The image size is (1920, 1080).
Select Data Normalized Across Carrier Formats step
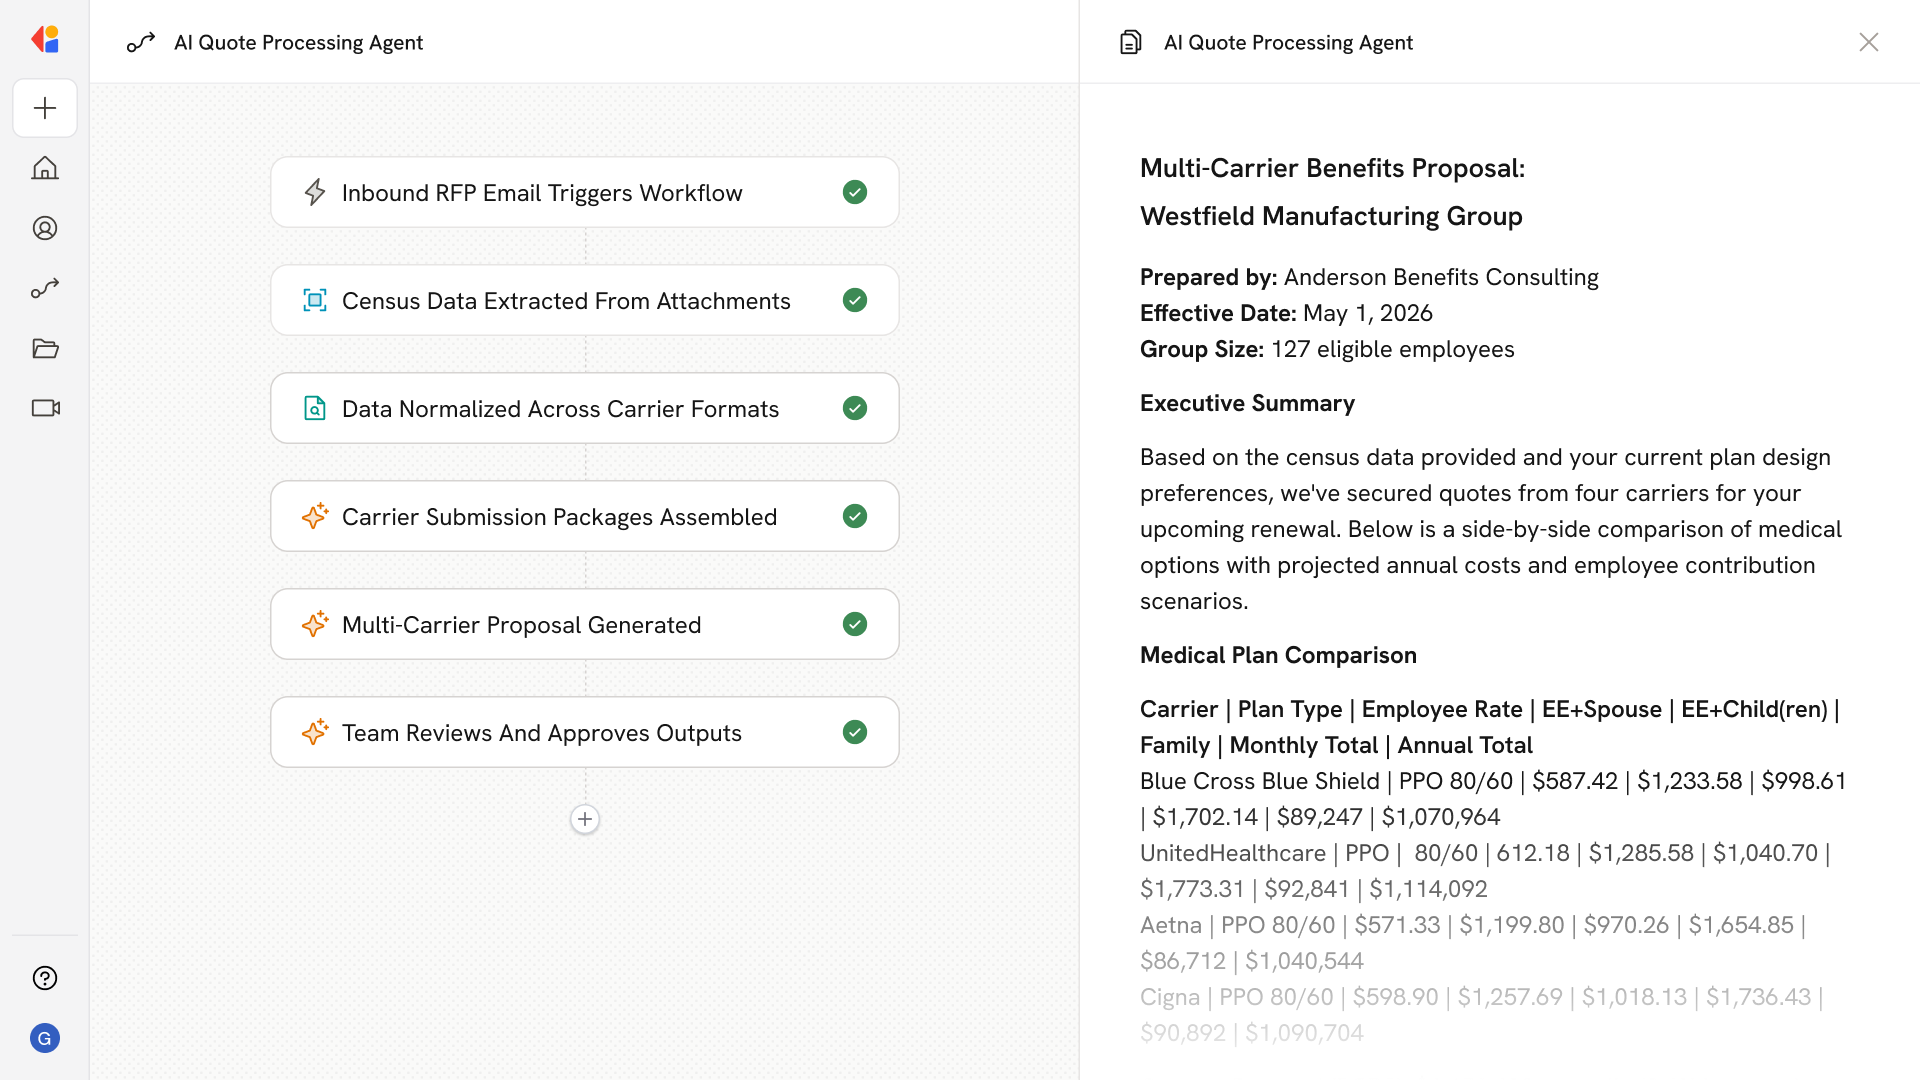560,408
